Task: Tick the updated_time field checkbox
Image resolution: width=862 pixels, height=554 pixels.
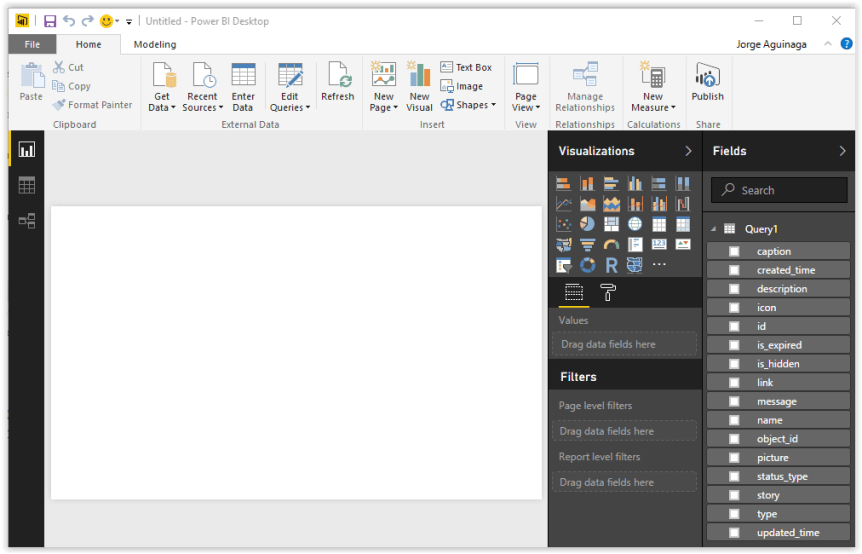Action: [x=734, y=533]
